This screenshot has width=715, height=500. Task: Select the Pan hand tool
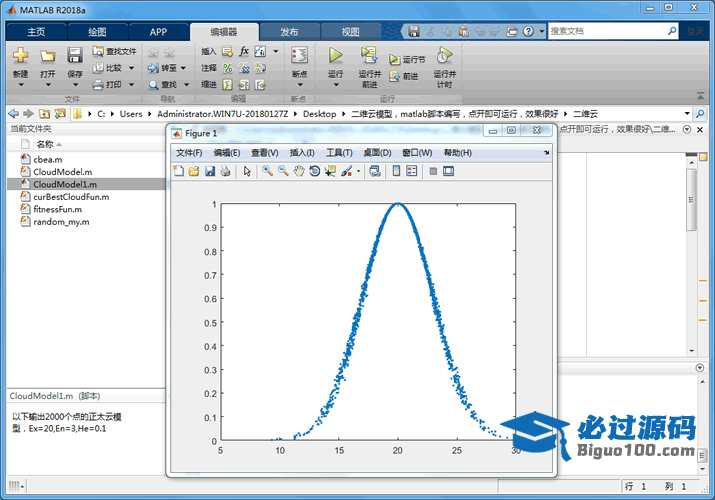(x=299, y=171)
